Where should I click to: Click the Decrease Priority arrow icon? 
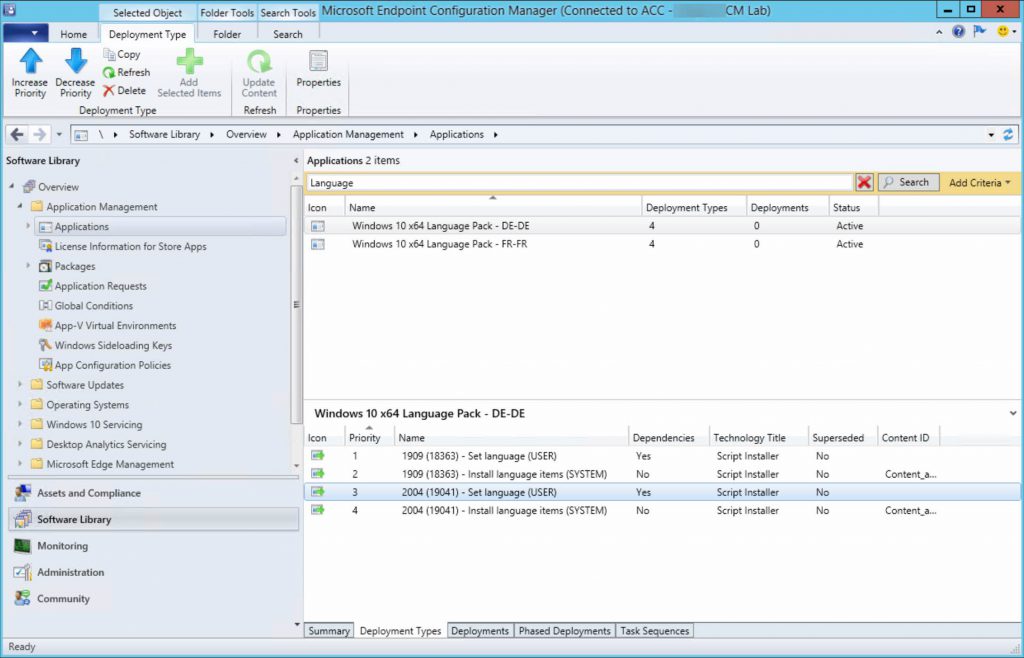pyautogui.click(x=76, y=61)
